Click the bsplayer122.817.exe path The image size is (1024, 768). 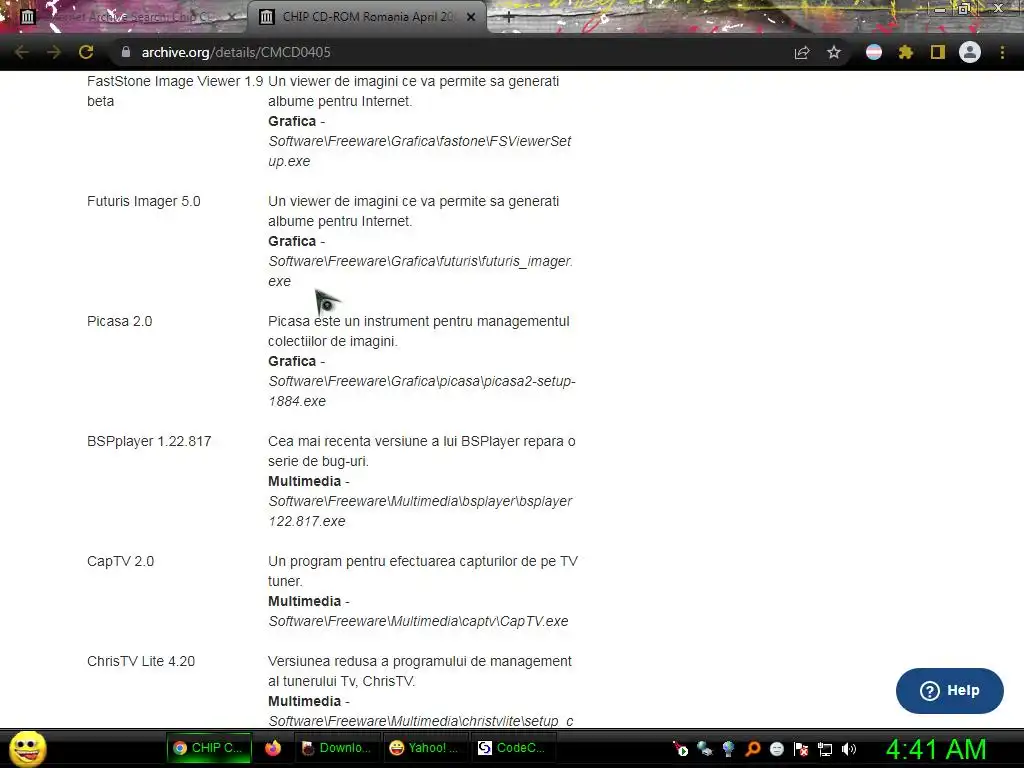(420, 511)
